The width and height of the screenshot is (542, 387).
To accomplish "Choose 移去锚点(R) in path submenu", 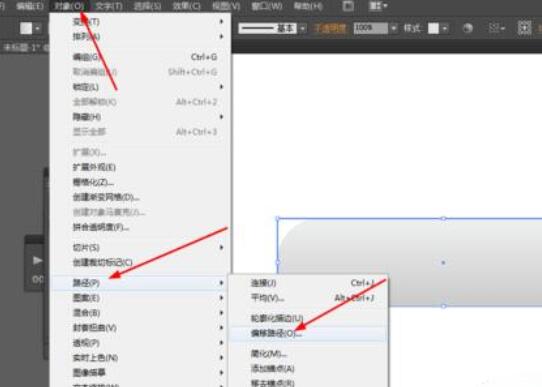I will tap(308, 382).
